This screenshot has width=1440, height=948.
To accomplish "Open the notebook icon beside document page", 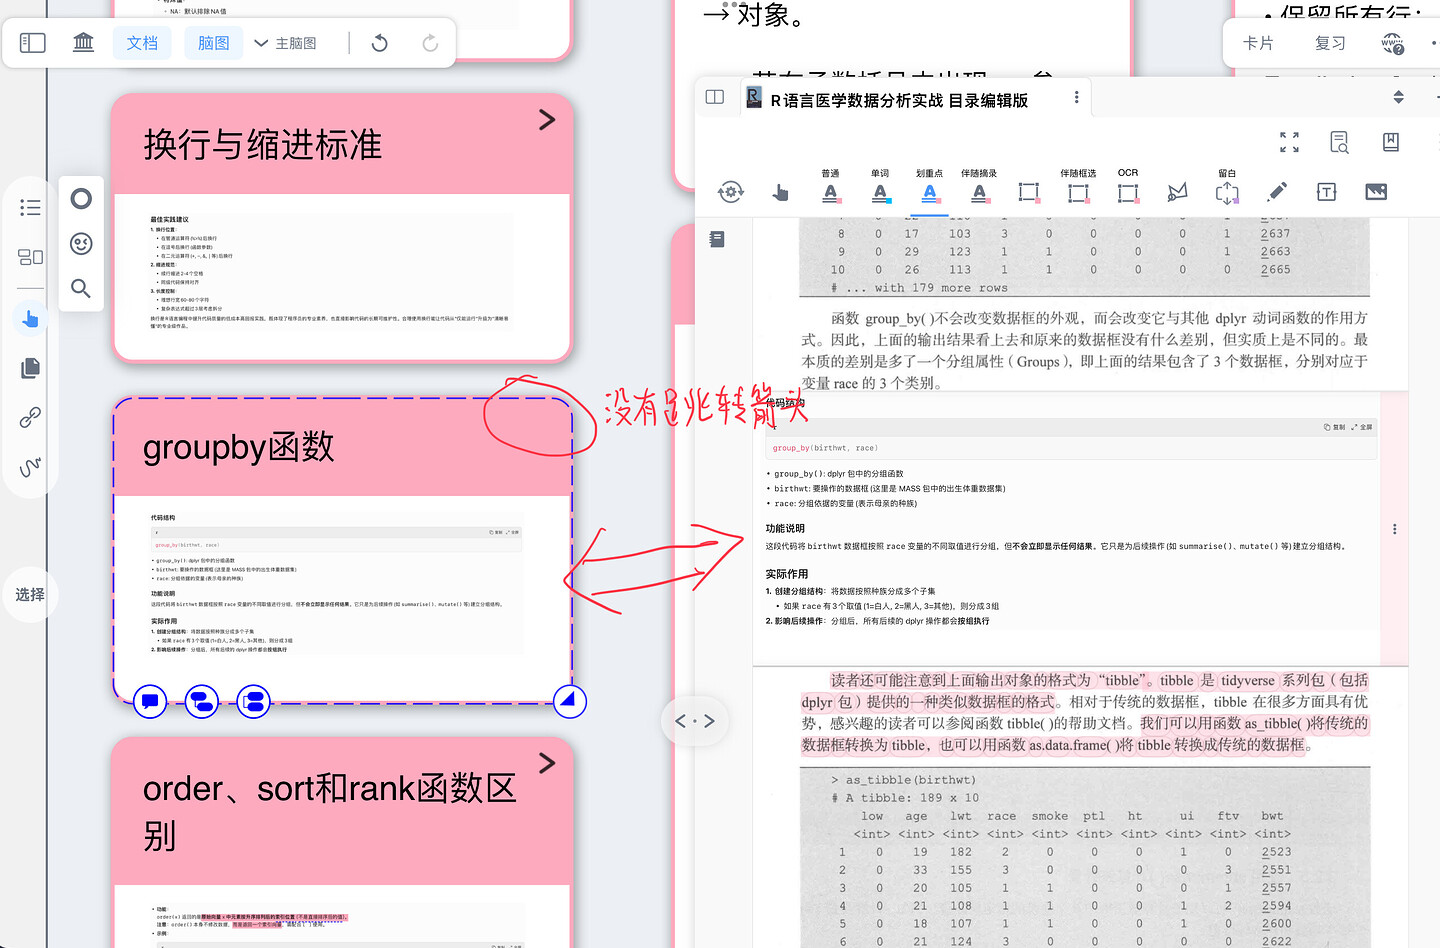I will [717, 239].
